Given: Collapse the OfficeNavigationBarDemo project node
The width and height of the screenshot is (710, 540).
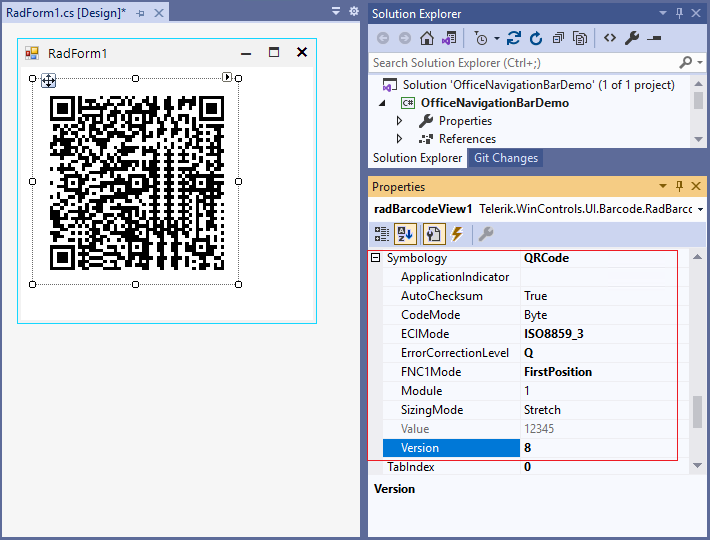Looking at the screenshot, I should [x=382, y=103].
